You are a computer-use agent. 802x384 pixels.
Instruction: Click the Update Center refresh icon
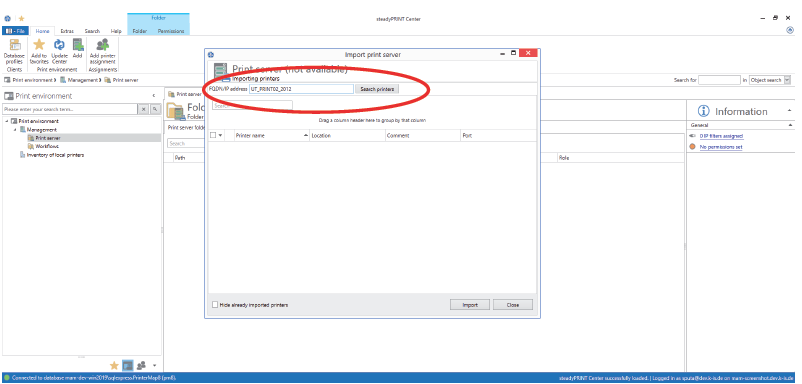[59, 45]
